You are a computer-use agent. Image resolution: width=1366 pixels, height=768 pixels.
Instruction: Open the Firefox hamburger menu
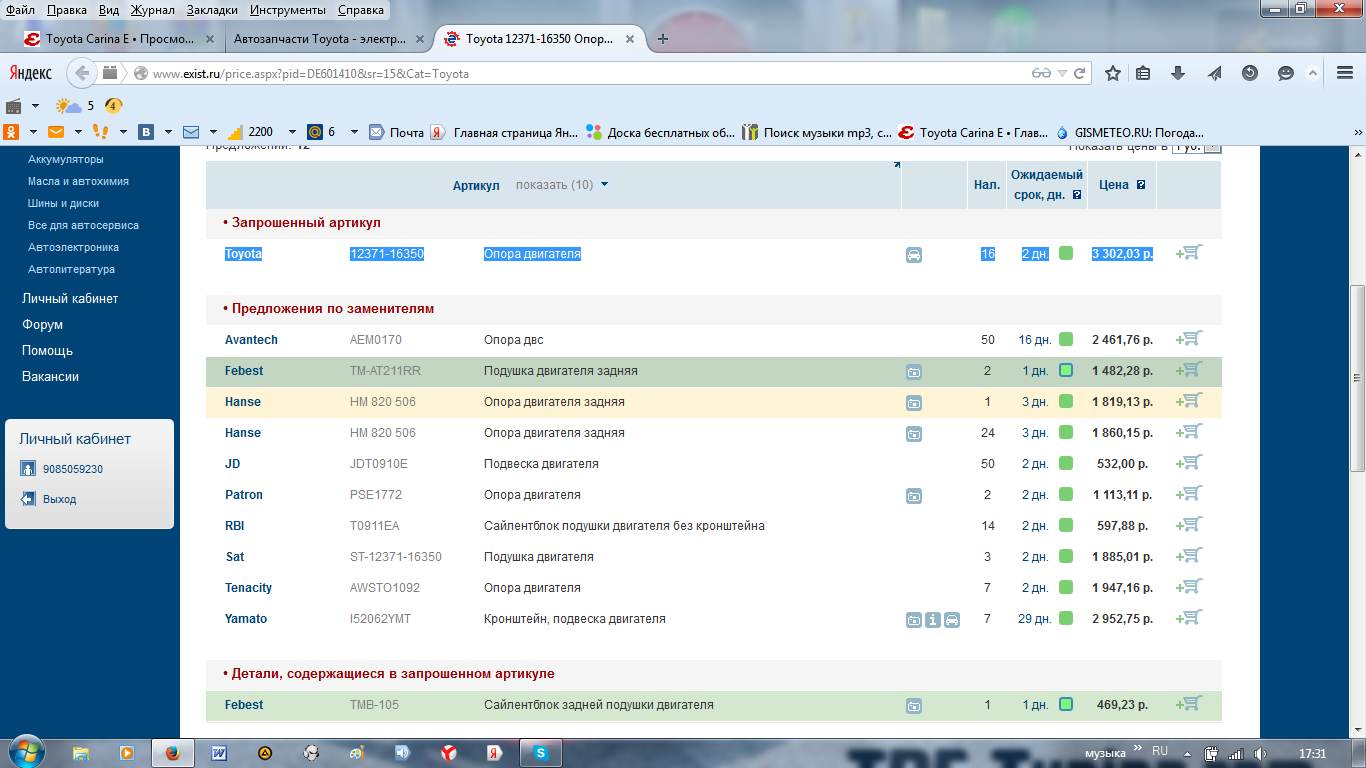pyautogui.click(x=1344, y=73)
